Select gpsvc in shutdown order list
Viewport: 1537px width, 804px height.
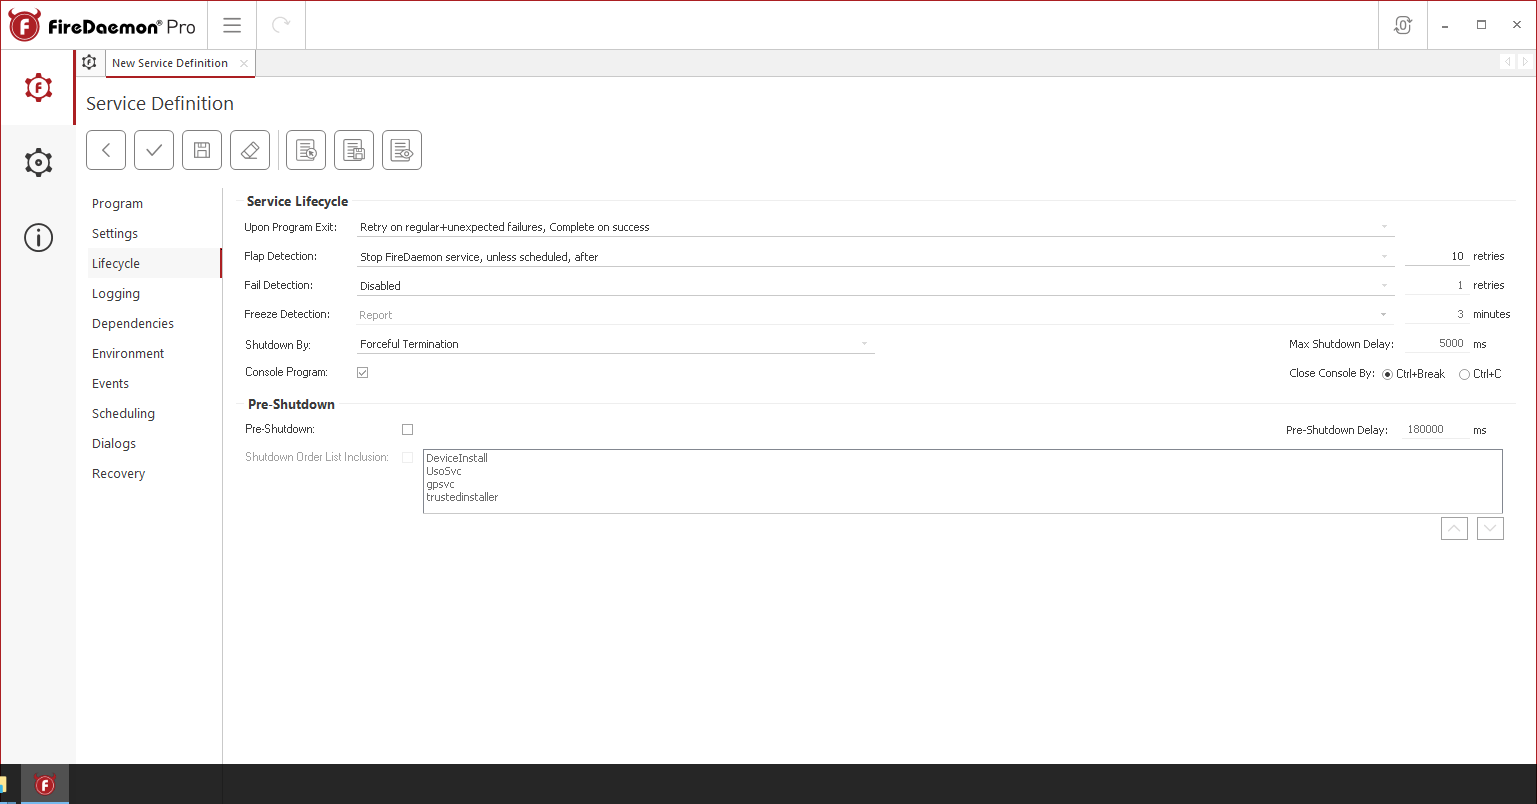440,484
